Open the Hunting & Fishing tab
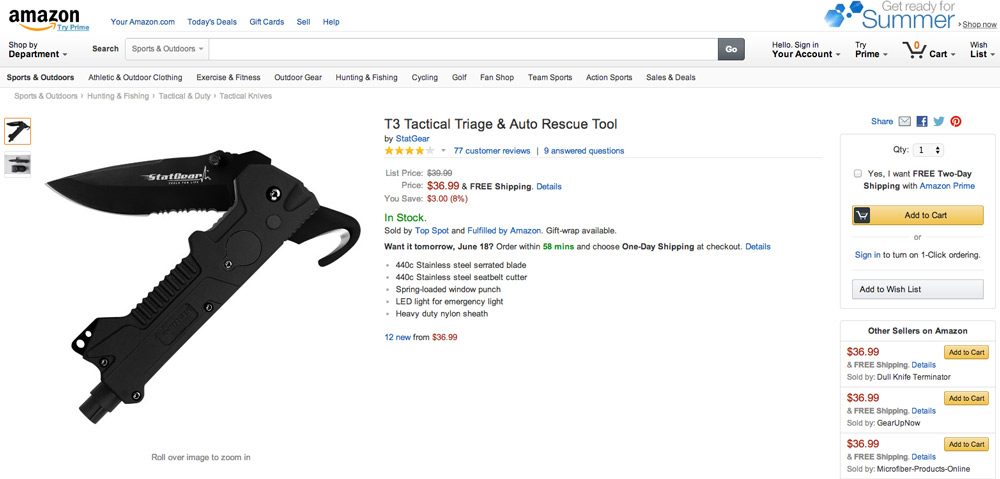Screen dimensions: 1000x479 pos(366,77)
